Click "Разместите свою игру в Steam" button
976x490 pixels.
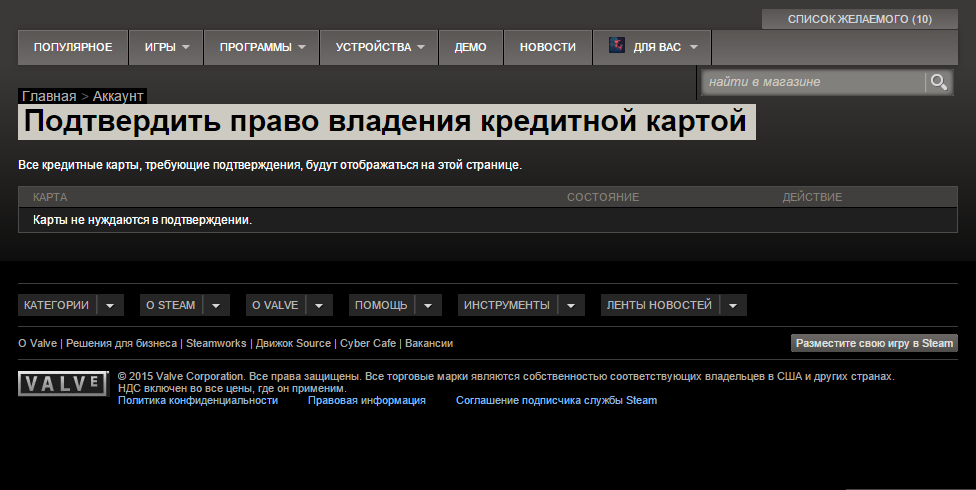pos(874,343)
